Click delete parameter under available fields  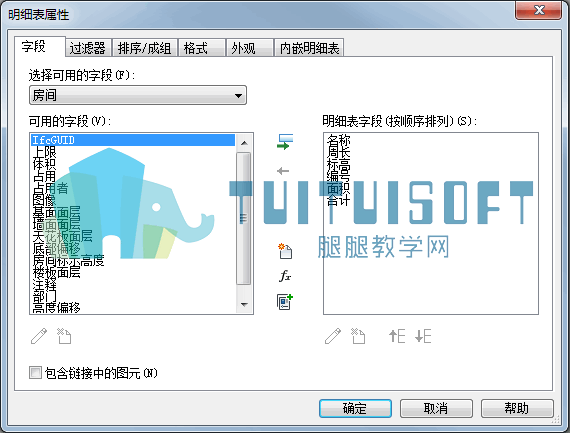click(x=64, y=336)
